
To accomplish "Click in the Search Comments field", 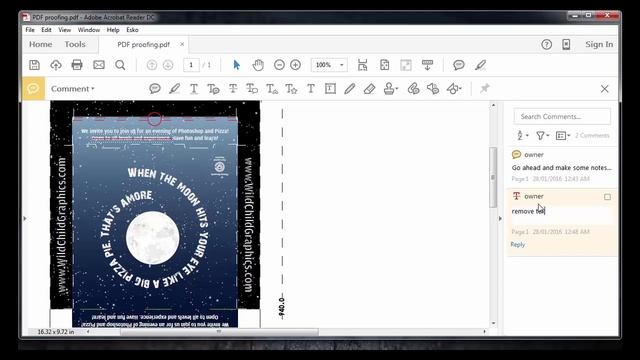I will coord(562,116).
